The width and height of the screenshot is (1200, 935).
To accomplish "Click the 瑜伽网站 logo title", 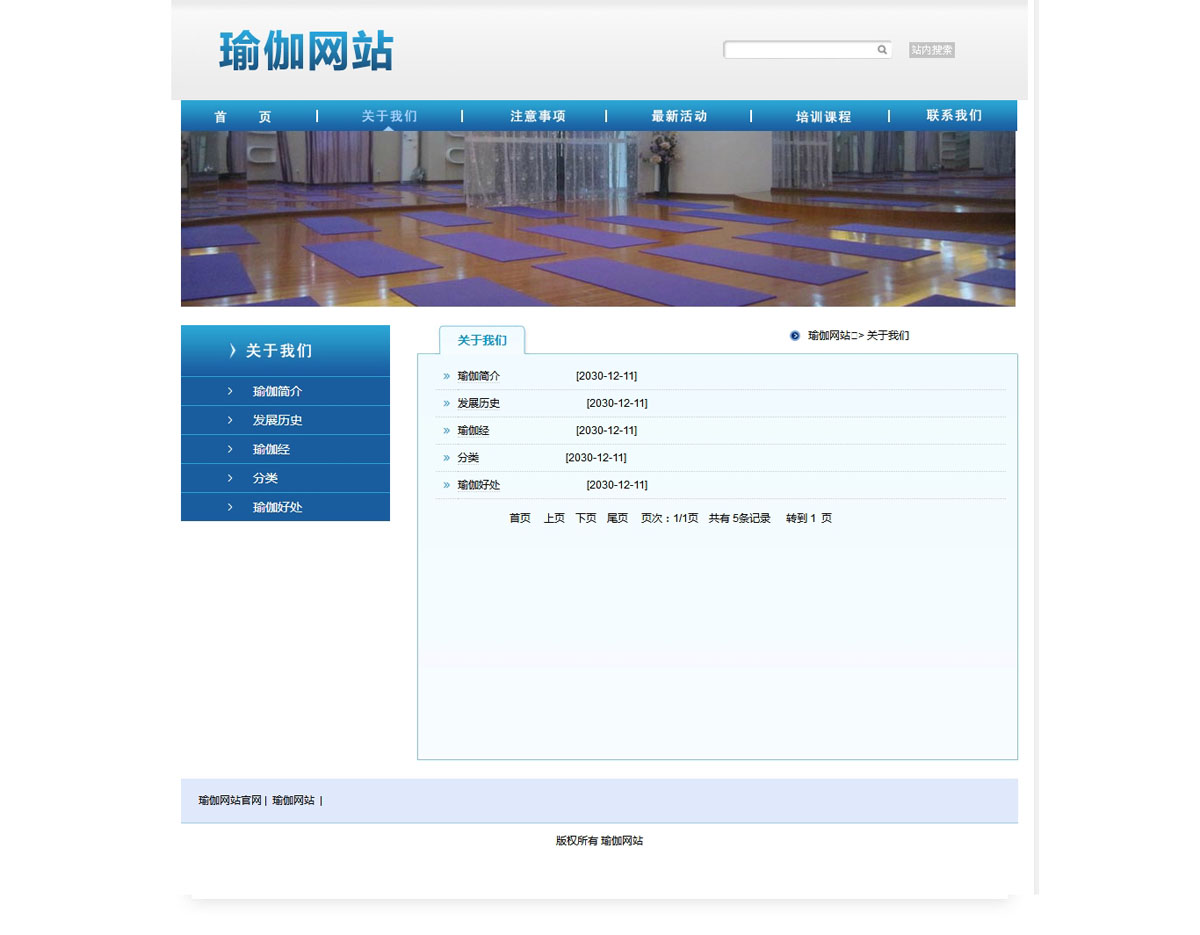I will [306, 50].
